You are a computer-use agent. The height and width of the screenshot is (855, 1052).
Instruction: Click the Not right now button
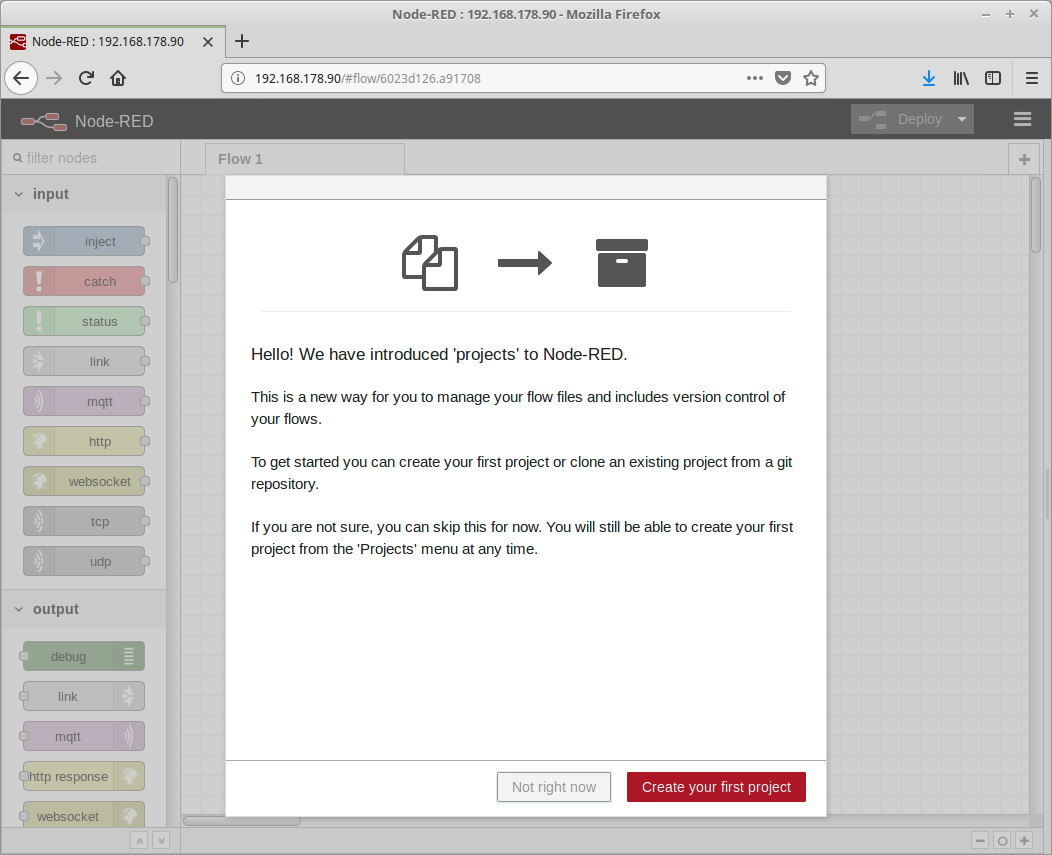point(554,787)
